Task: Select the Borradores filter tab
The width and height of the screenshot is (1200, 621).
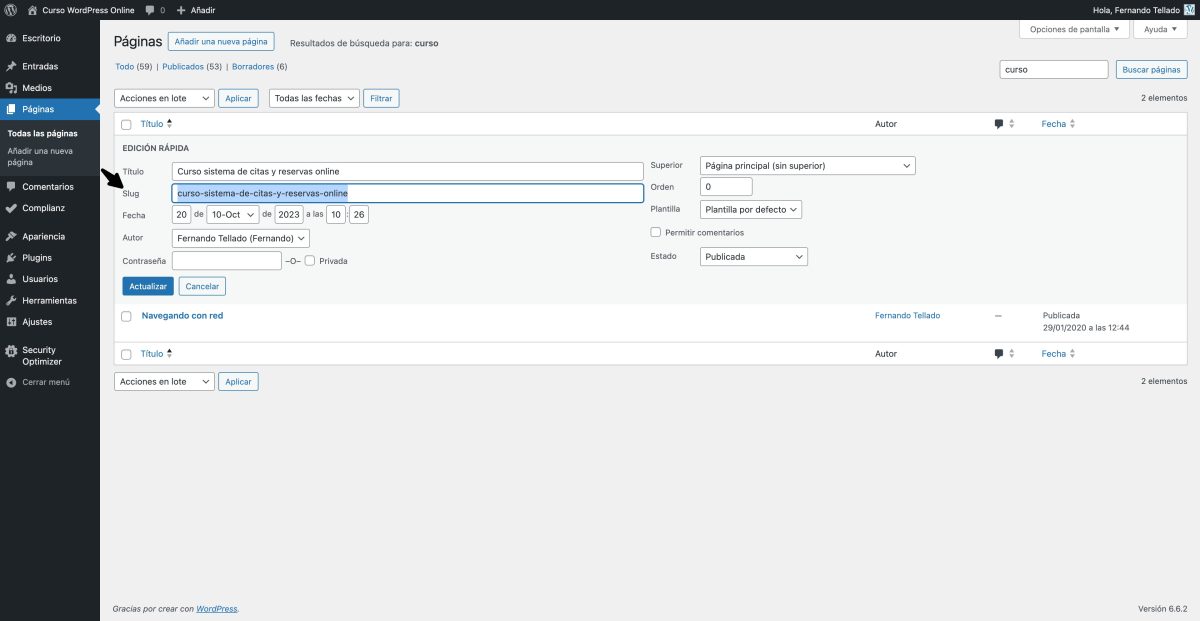Action: [253, 67]
